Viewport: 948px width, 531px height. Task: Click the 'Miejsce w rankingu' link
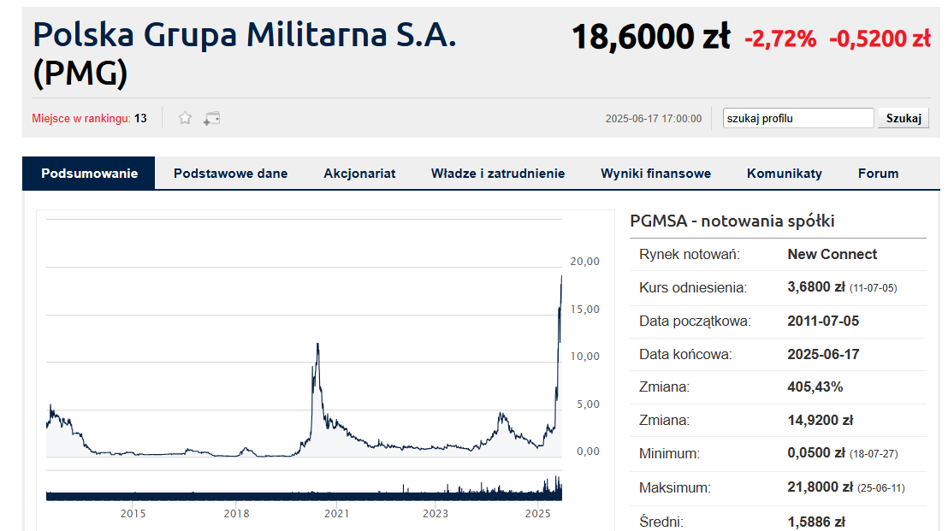pyautogui.click(x=81, y=119)
